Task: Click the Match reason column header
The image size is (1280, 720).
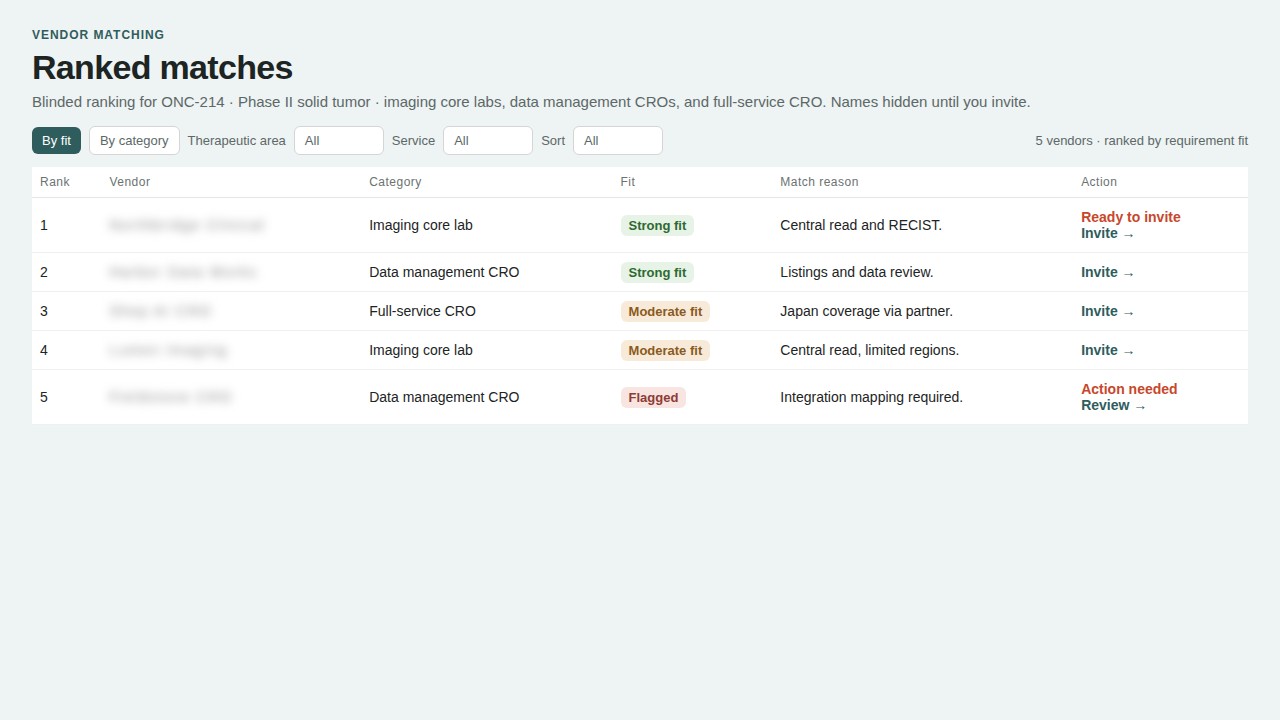Action: 819,182
